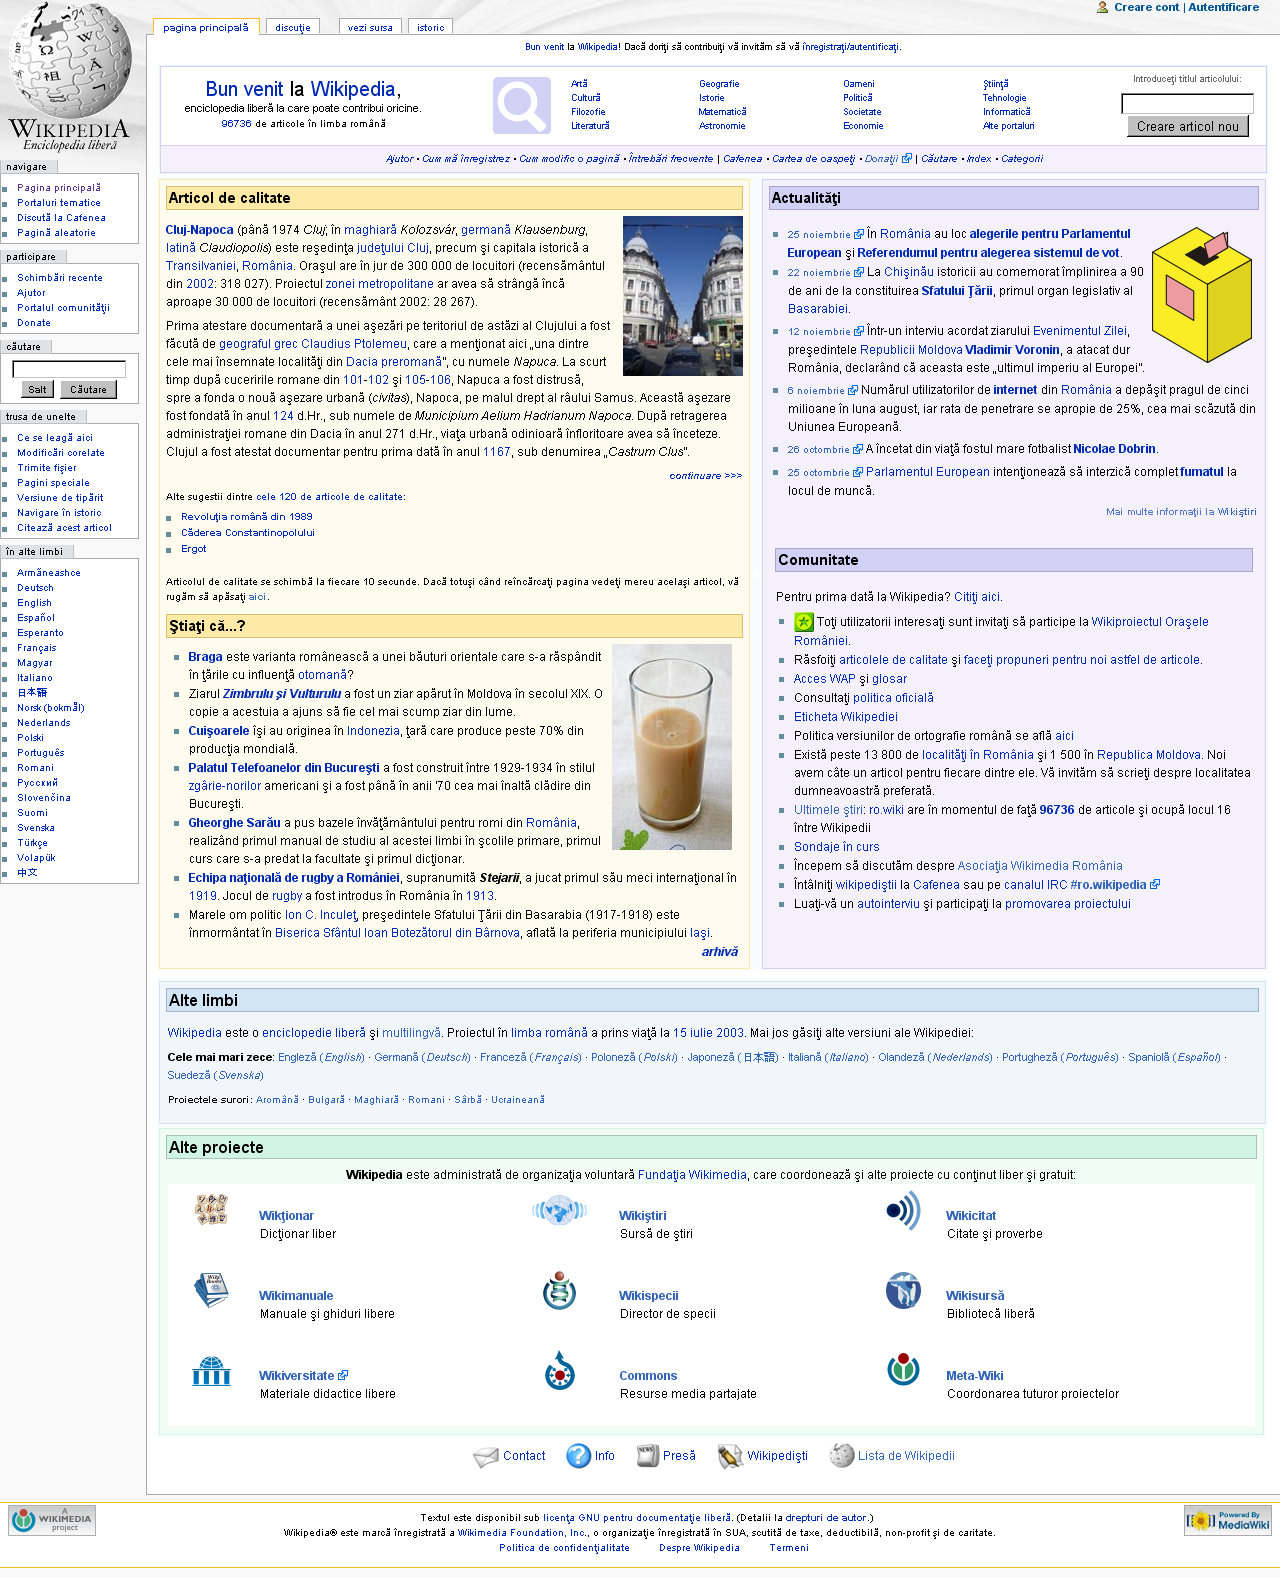Open the istoric tab

click(x=431, y=27)
